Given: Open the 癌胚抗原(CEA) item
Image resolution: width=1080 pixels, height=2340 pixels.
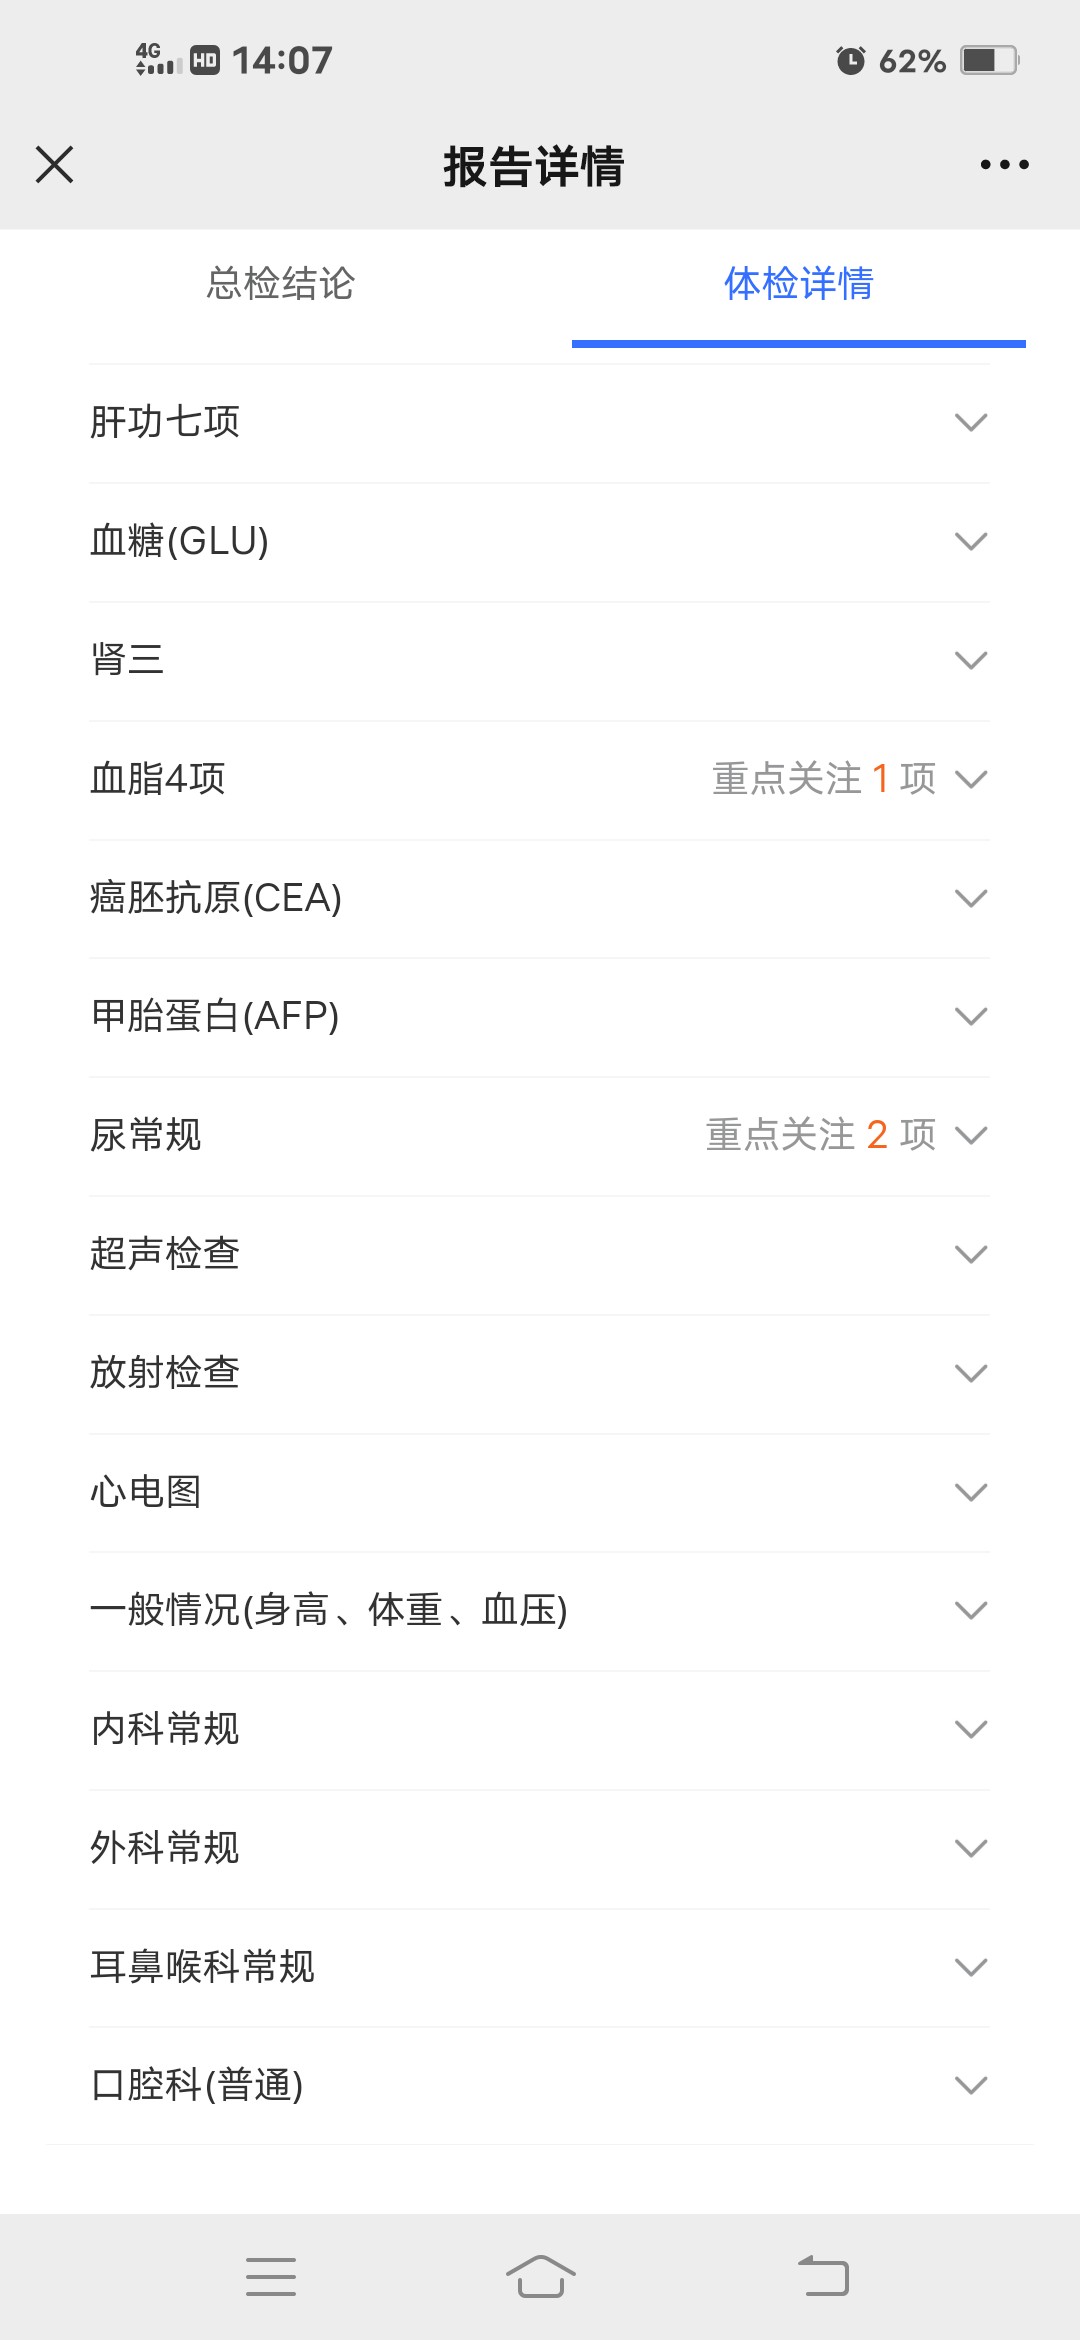Looking at the screenshot, I should [216, 898].
